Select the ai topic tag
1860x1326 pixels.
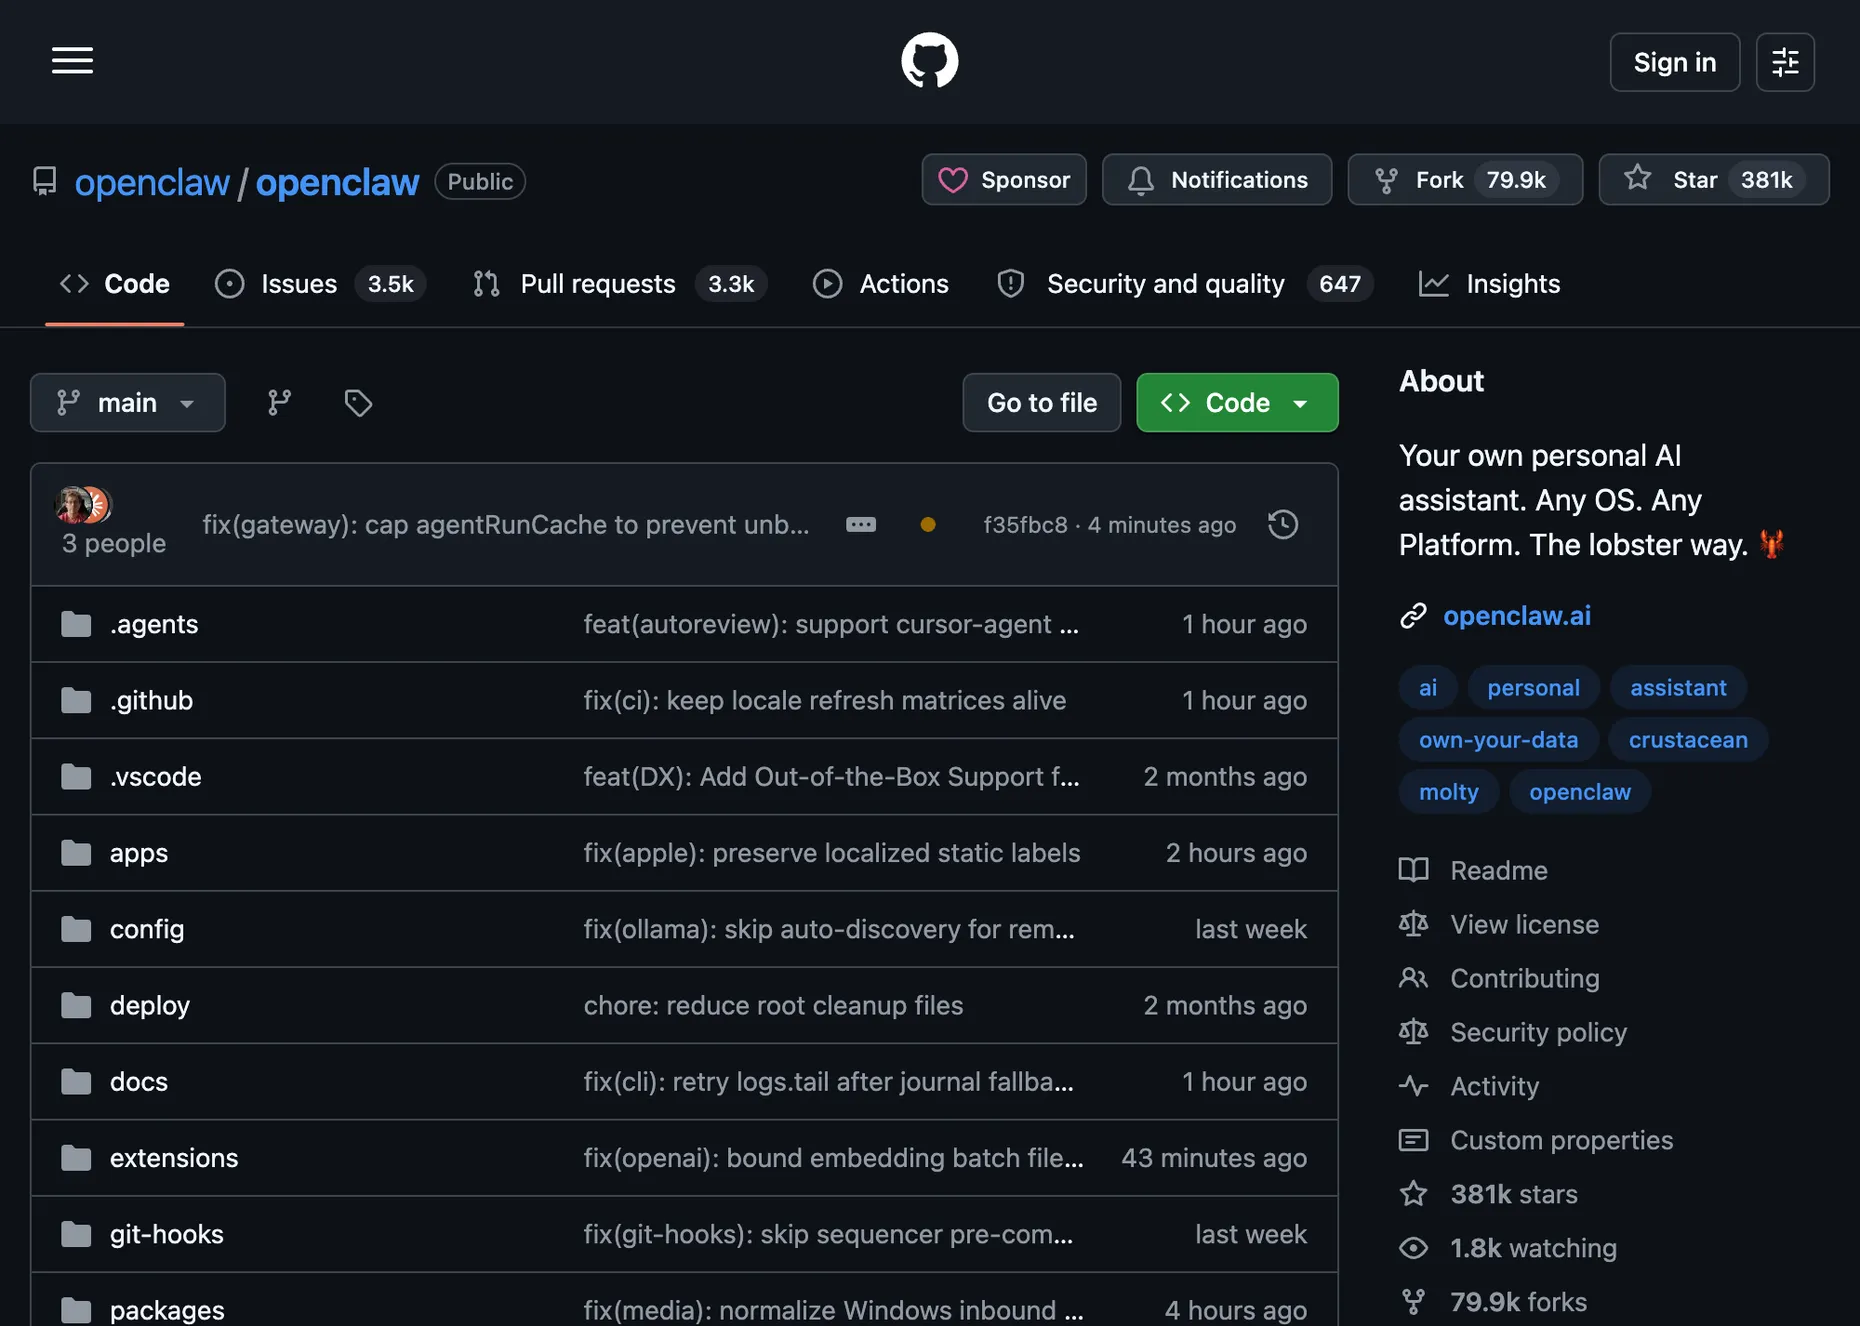coord(1428,688)
